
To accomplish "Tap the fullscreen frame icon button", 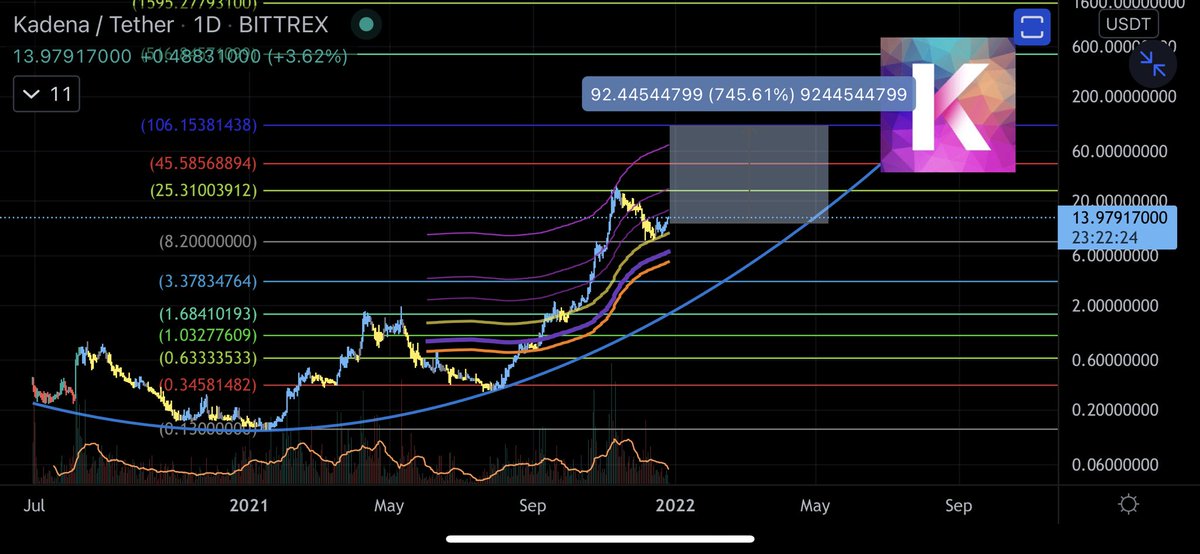I will point(1030,27).
